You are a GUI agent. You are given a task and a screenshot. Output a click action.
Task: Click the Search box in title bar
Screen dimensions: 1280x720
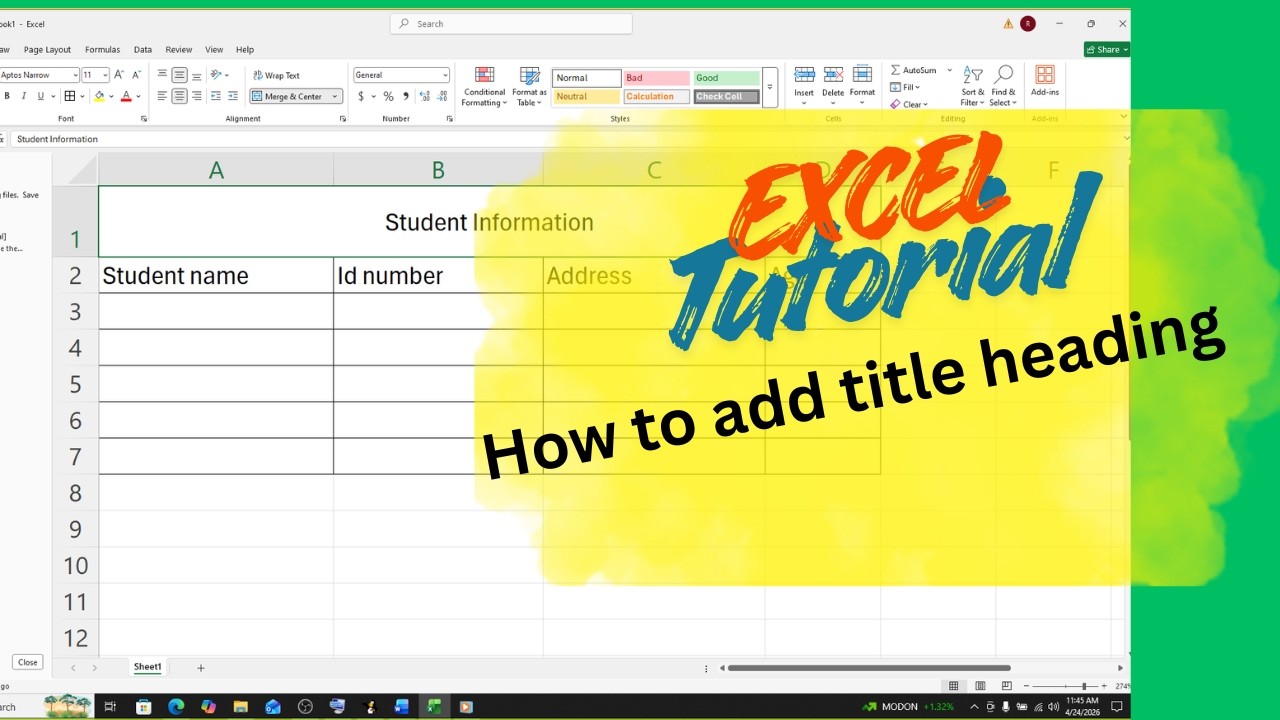511,24
